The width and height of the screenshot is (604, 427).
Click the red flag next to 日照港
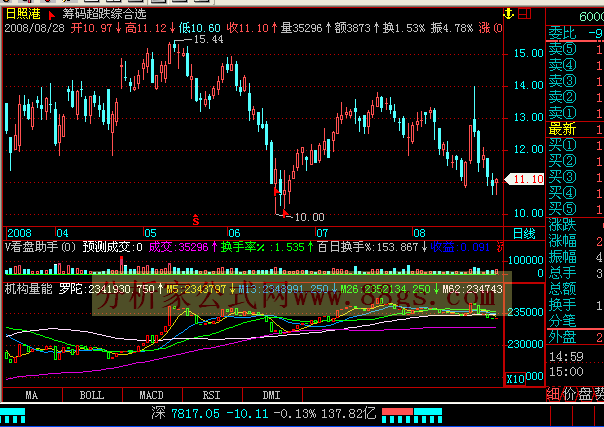(x=51, y=15)
